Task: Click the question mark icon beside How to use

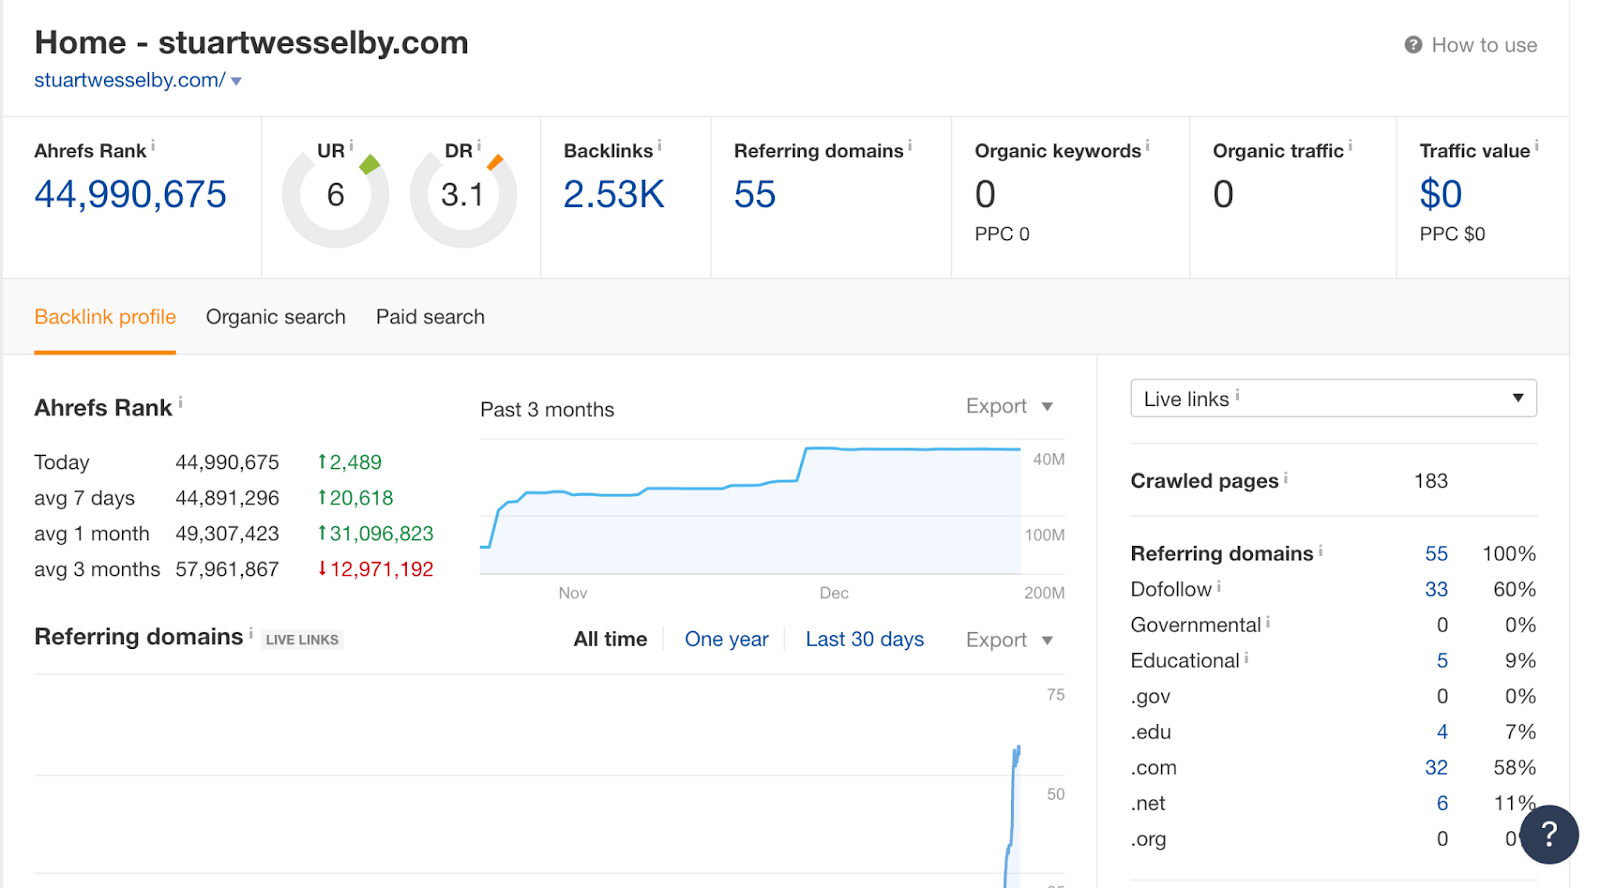Action: (x=1413, y=45)
